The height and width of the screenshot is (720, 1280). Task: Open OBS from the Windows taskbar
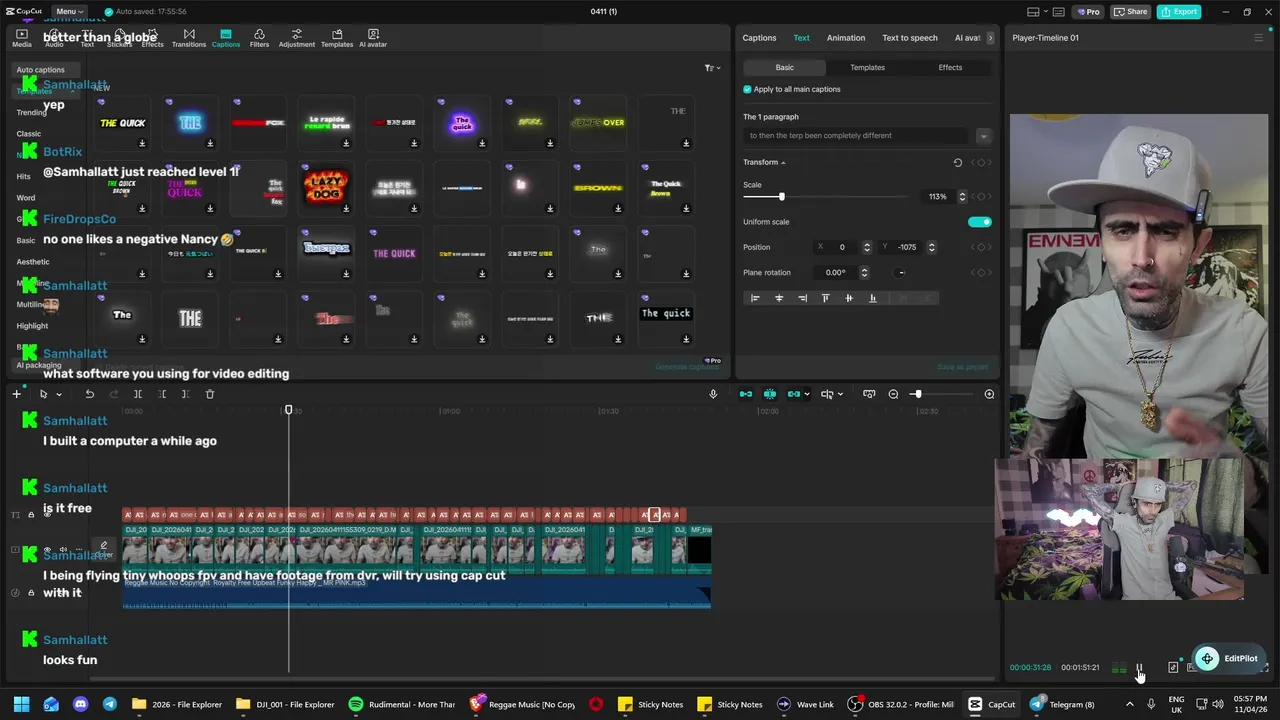(x=902, y=704)
